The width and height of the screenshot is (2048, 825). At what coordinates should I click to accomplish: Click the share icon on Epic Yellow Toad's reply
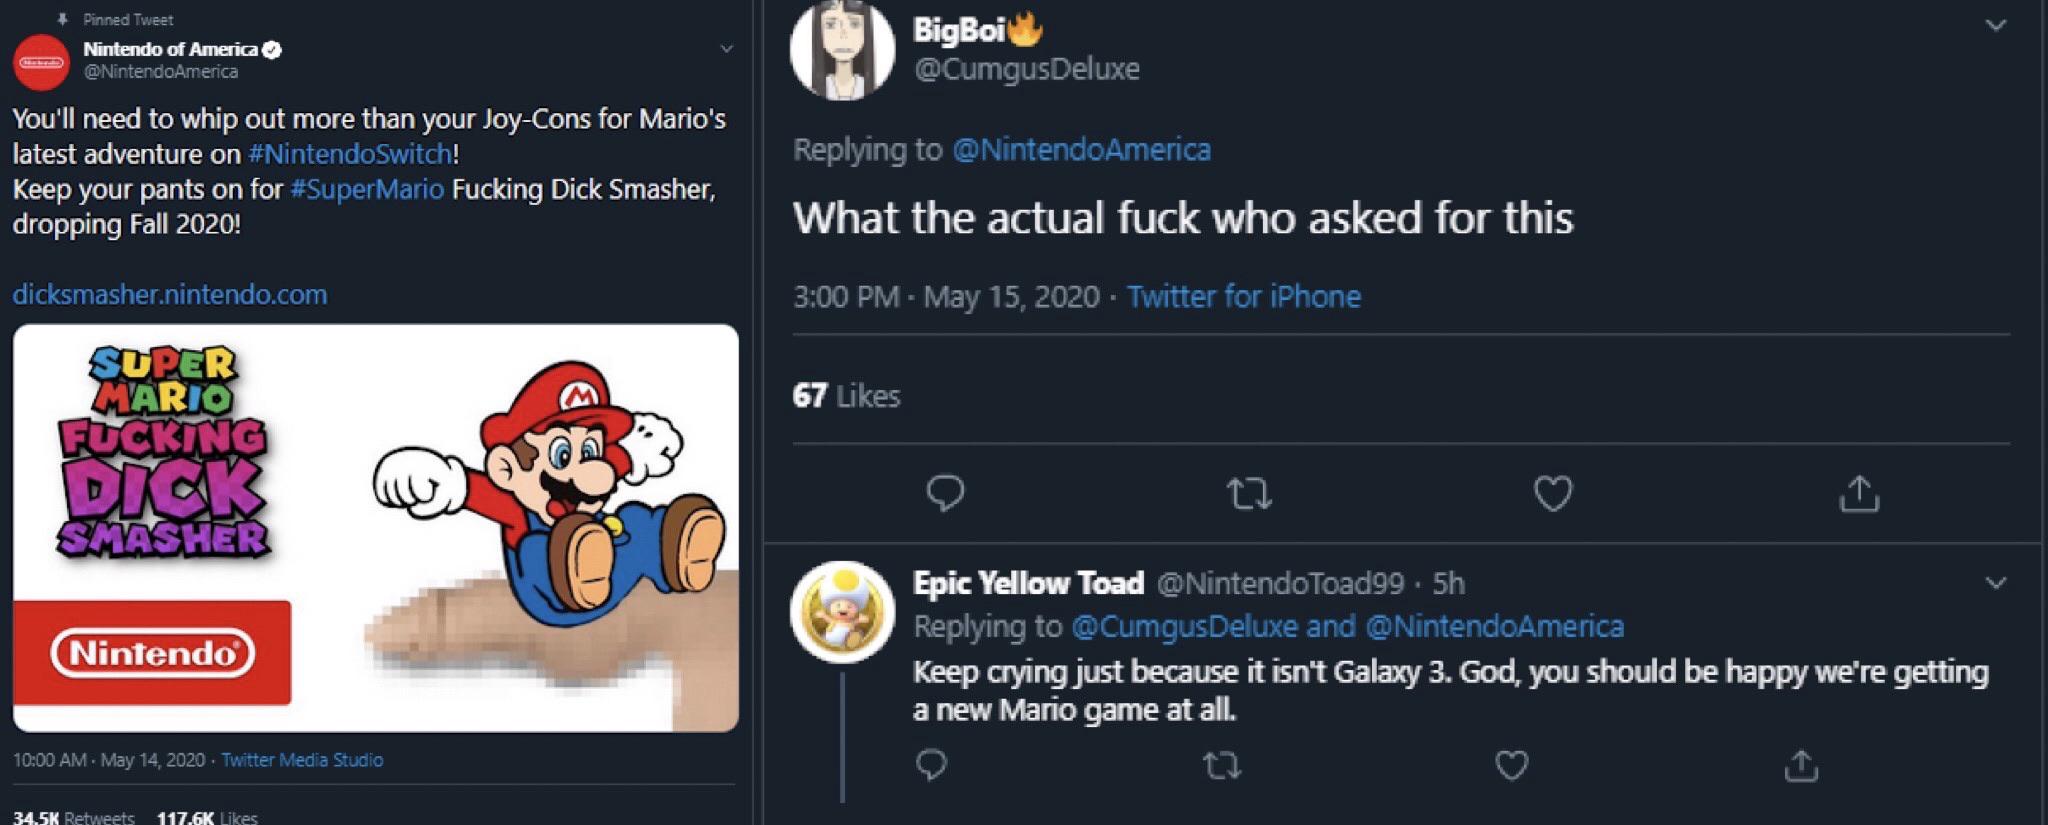pos(1800,766)
